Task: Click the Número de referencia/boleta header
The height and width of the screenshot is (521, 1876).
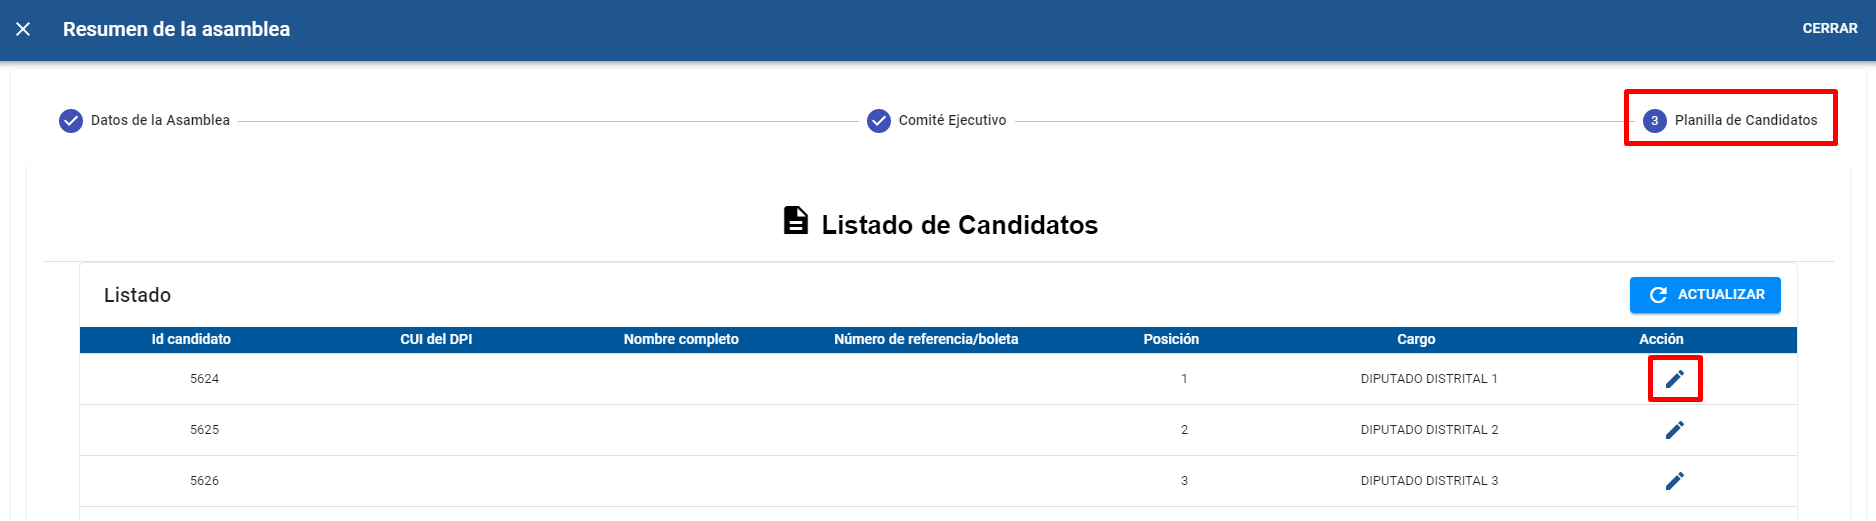Action: 926,340
